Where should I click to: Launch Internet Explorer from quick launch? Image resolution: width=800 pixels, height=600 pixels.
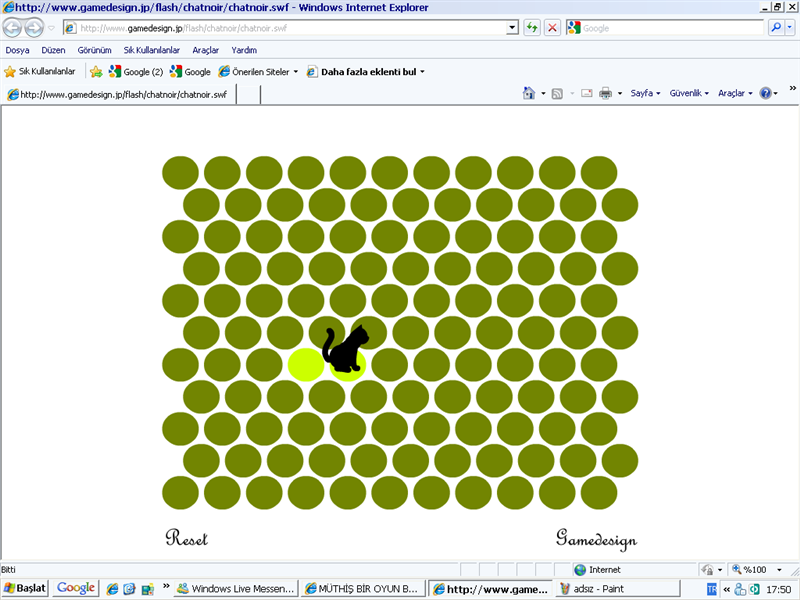(112, 589)
